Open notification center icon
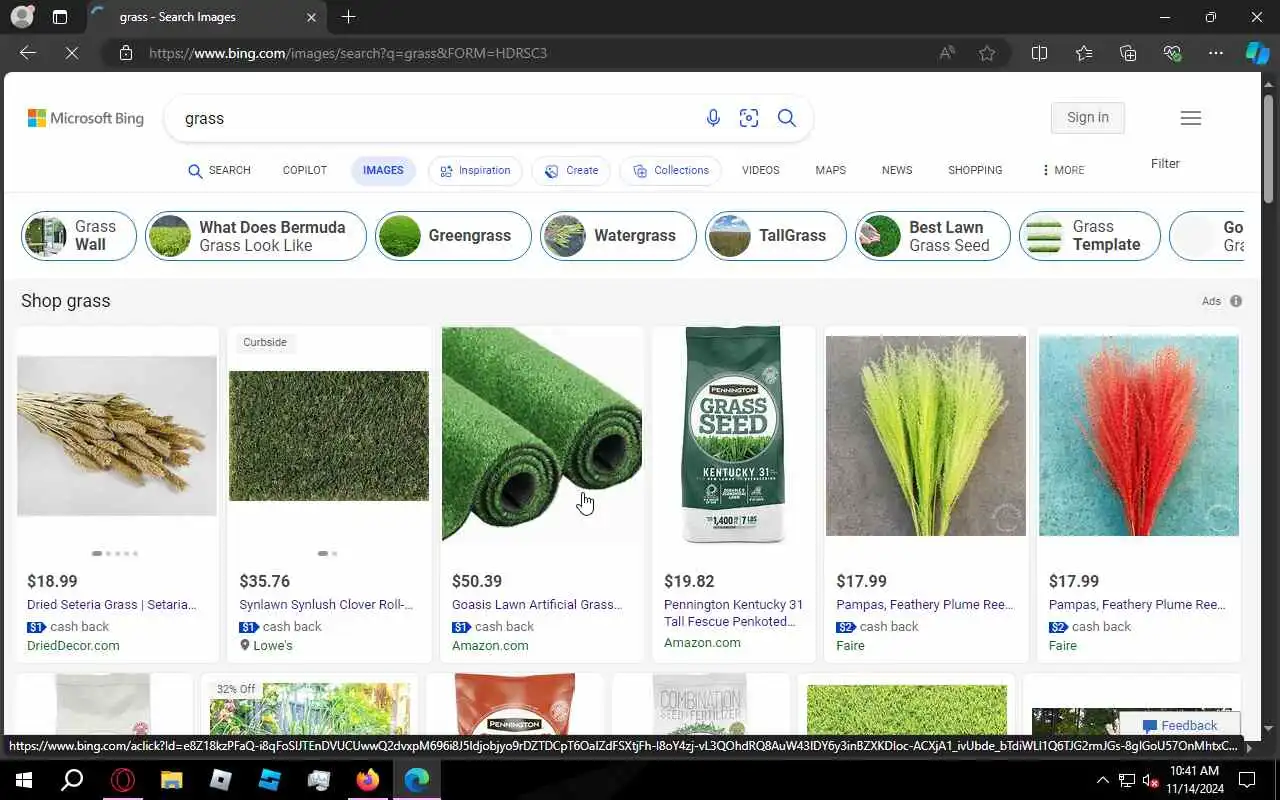This screenshot has height=800, width=1280. [1247, 780]
